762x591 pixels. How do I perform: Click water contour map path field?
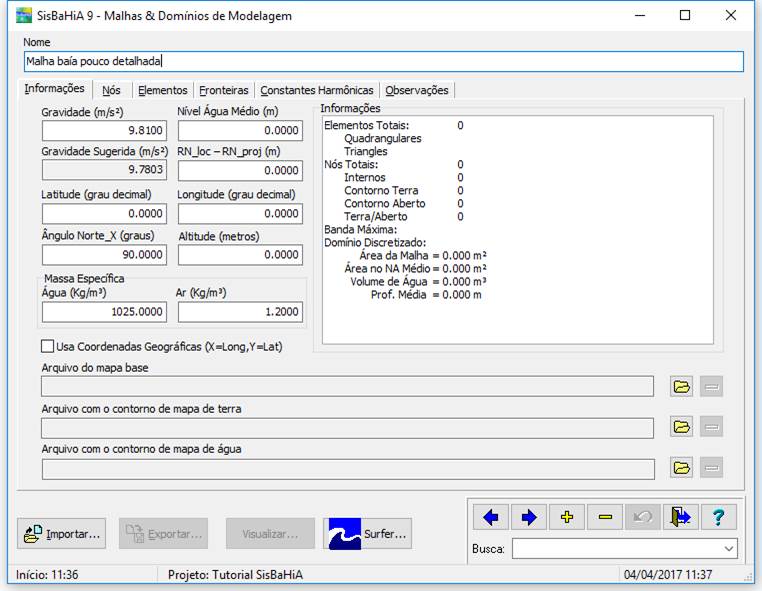(348, 469)
